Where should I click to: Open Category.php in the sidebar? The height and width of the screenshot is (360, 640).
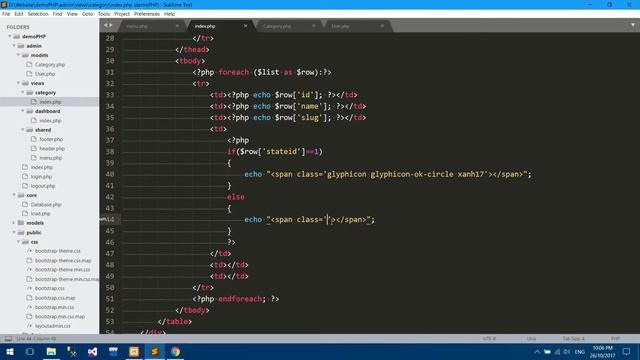coord(50,64)
